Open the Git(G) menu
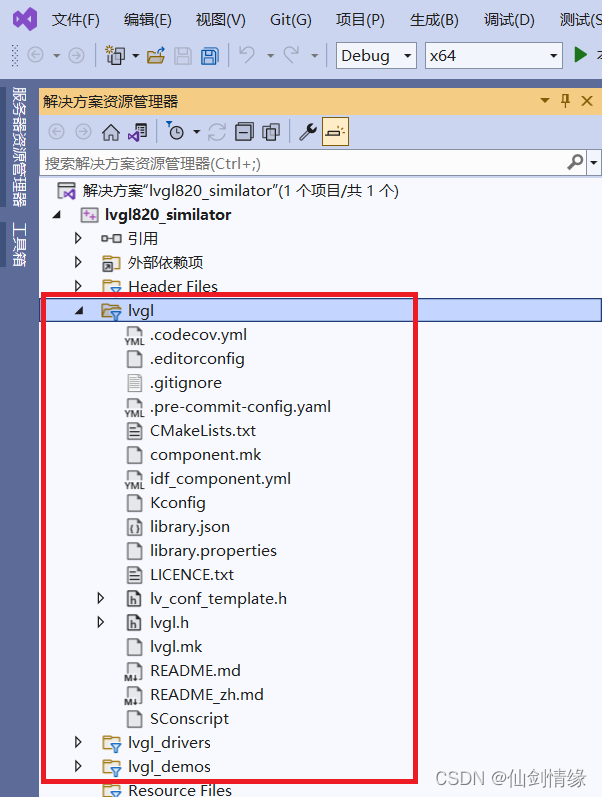 click(290, 20)
